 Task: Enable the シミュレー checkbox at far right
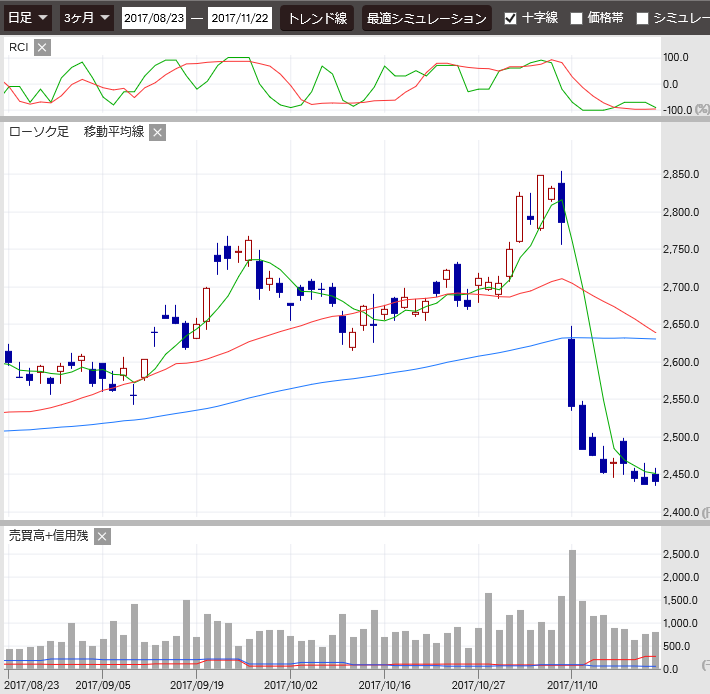click(642, 18)
